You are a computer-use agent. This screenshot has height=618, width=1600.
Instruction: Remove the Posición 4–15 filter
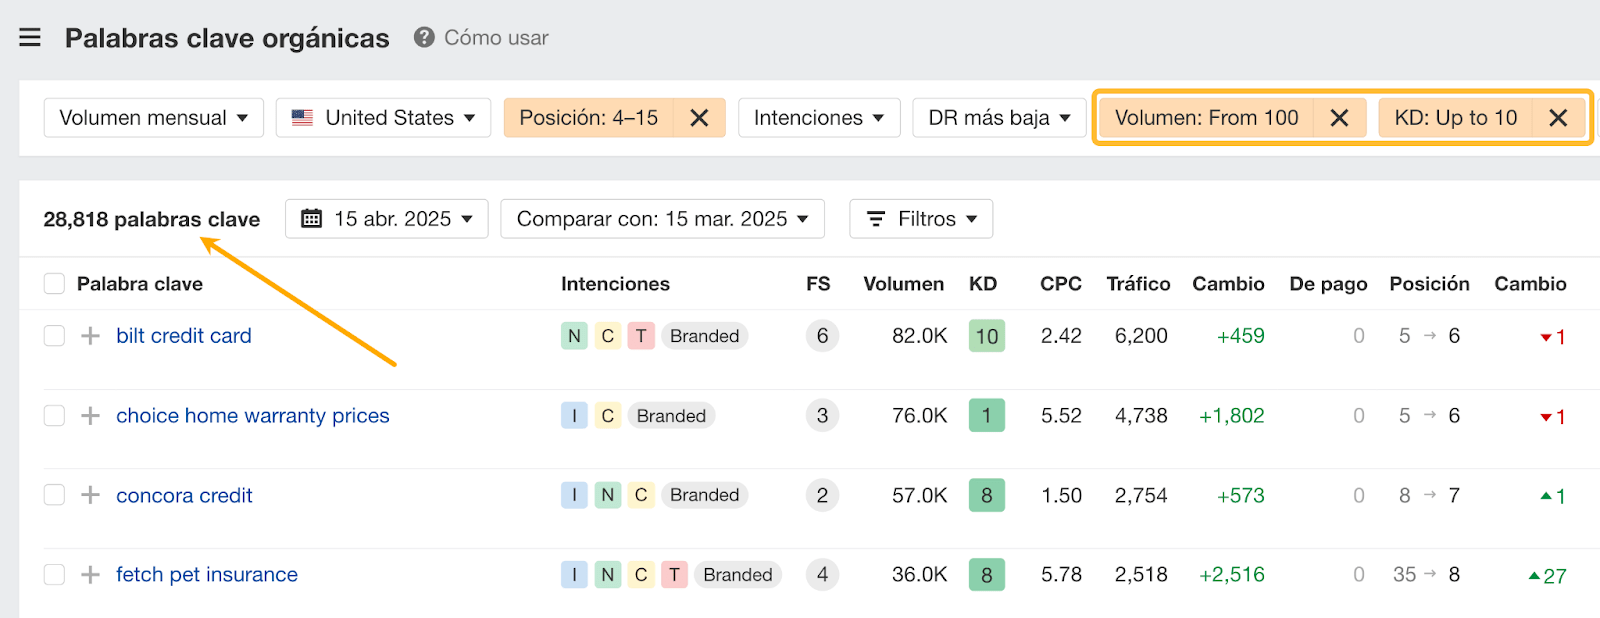699,118
